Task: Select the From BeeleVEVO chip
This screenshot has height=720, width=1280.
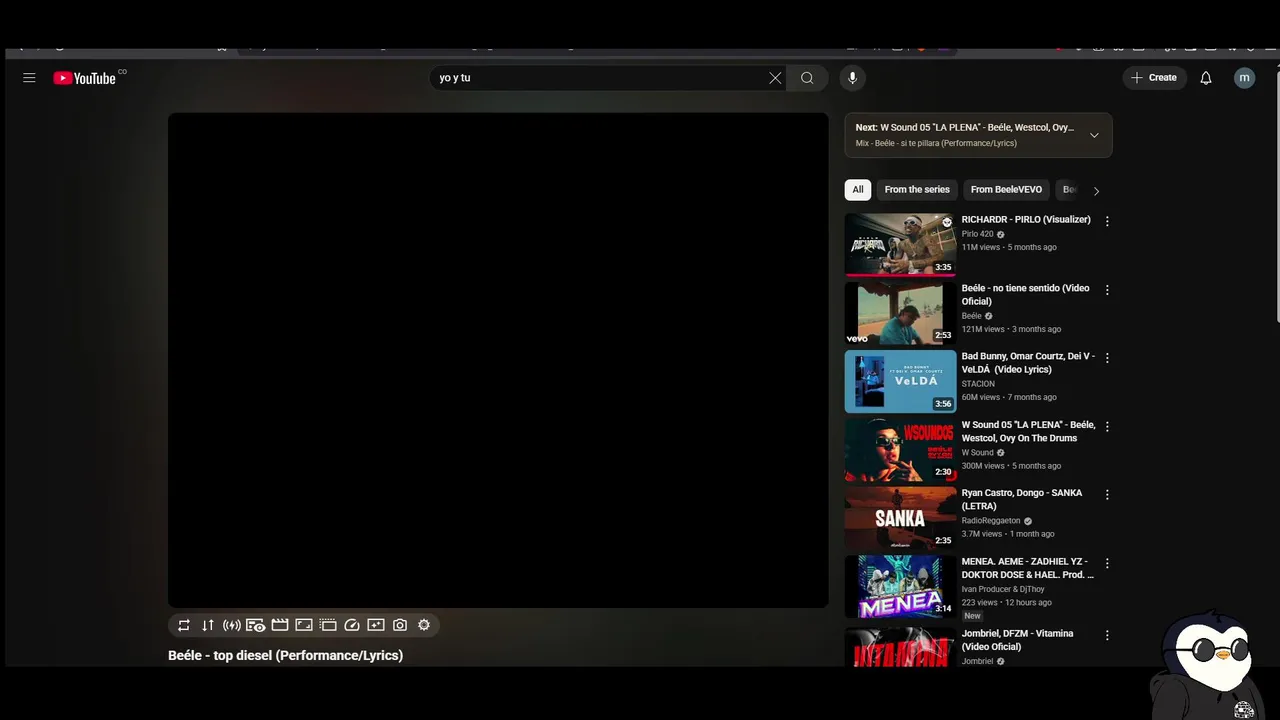Action: click(1006, 190)
